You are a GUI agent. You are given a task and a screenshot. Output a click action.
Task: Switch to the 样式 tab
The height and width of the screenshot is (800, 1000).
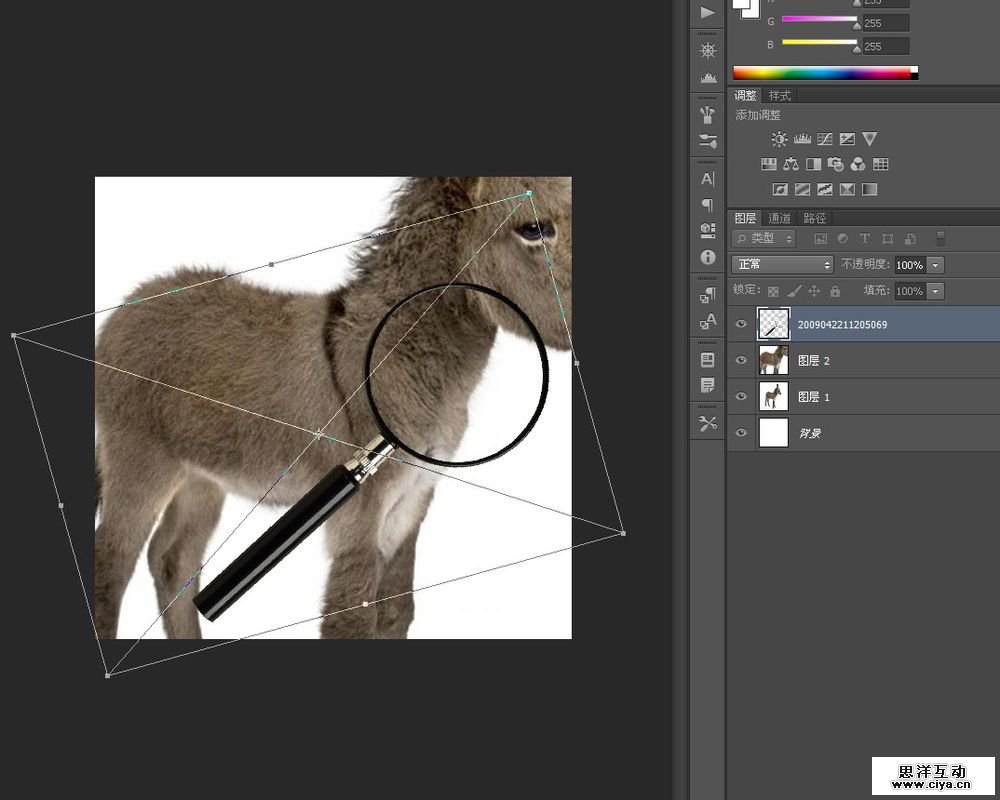pyautogui.click(x=780, y=96)
